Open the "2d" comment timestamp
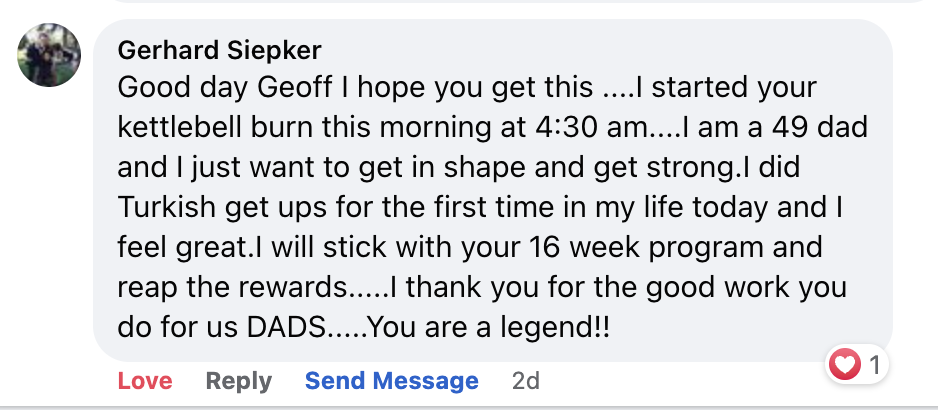The width and height of the screenshot is (938, 410). (x=525, y=381)
